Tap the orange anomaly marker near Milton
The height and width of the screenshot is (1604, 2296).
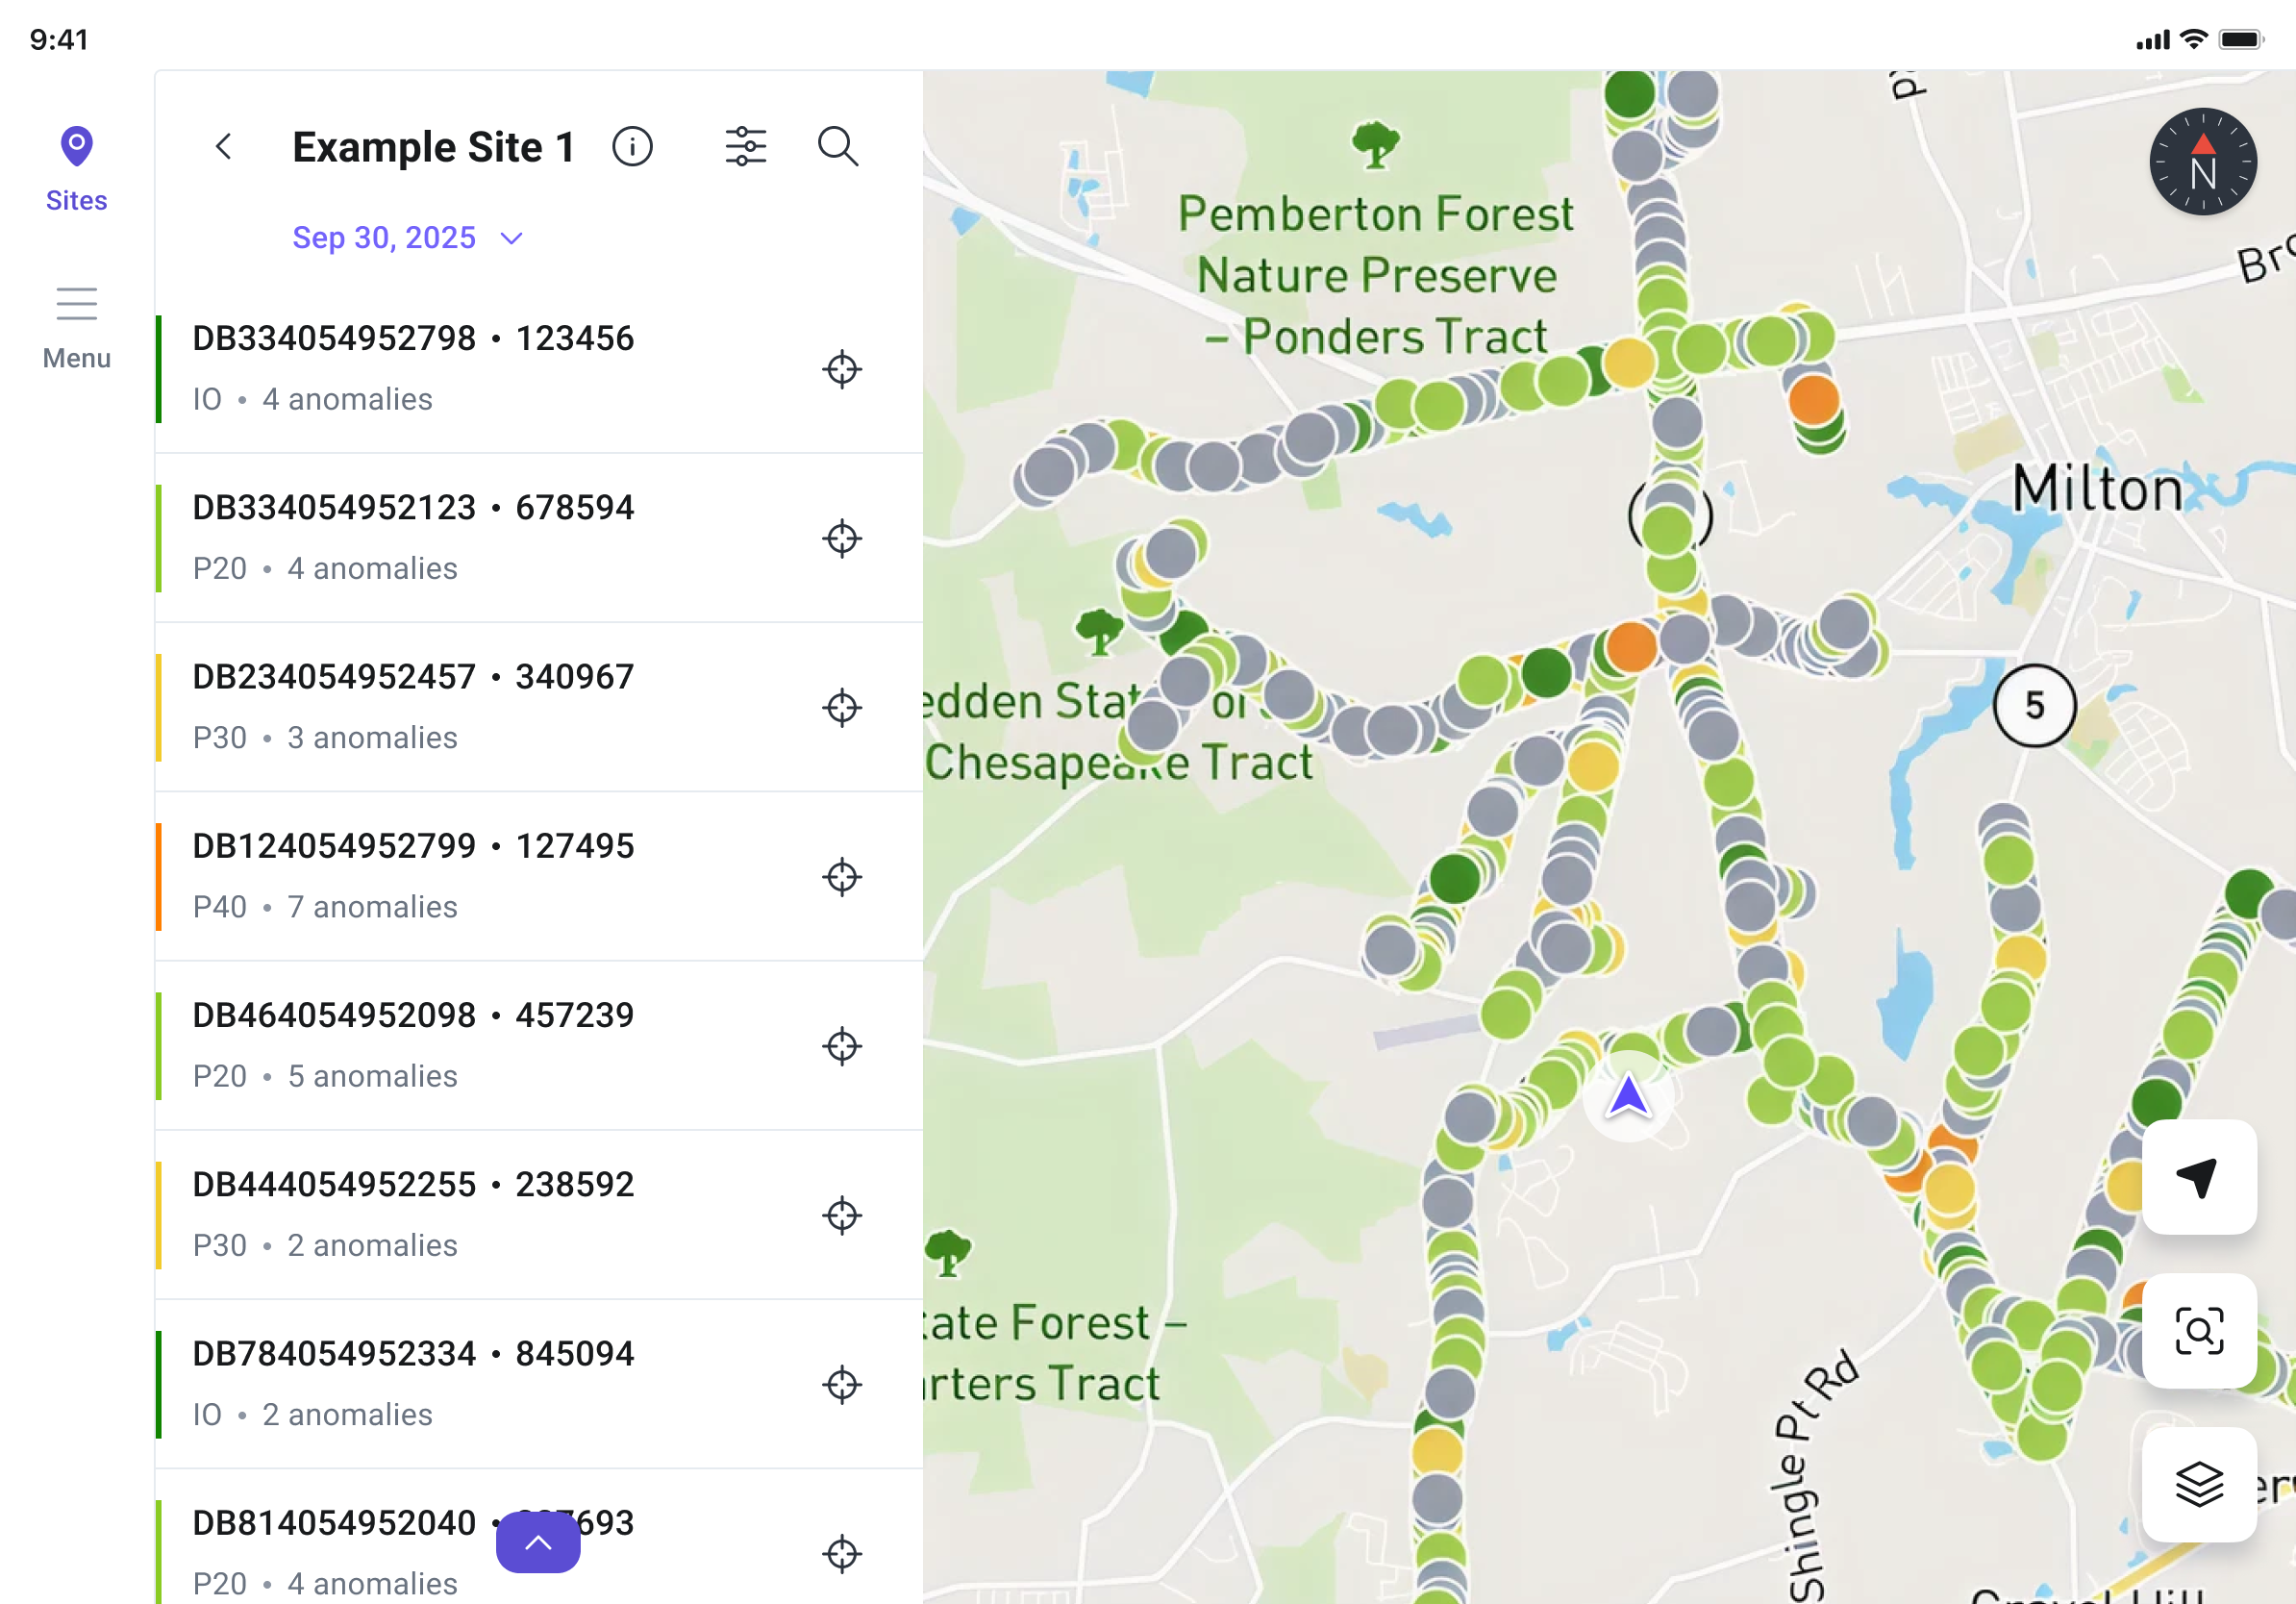[x=1813, y=398]
